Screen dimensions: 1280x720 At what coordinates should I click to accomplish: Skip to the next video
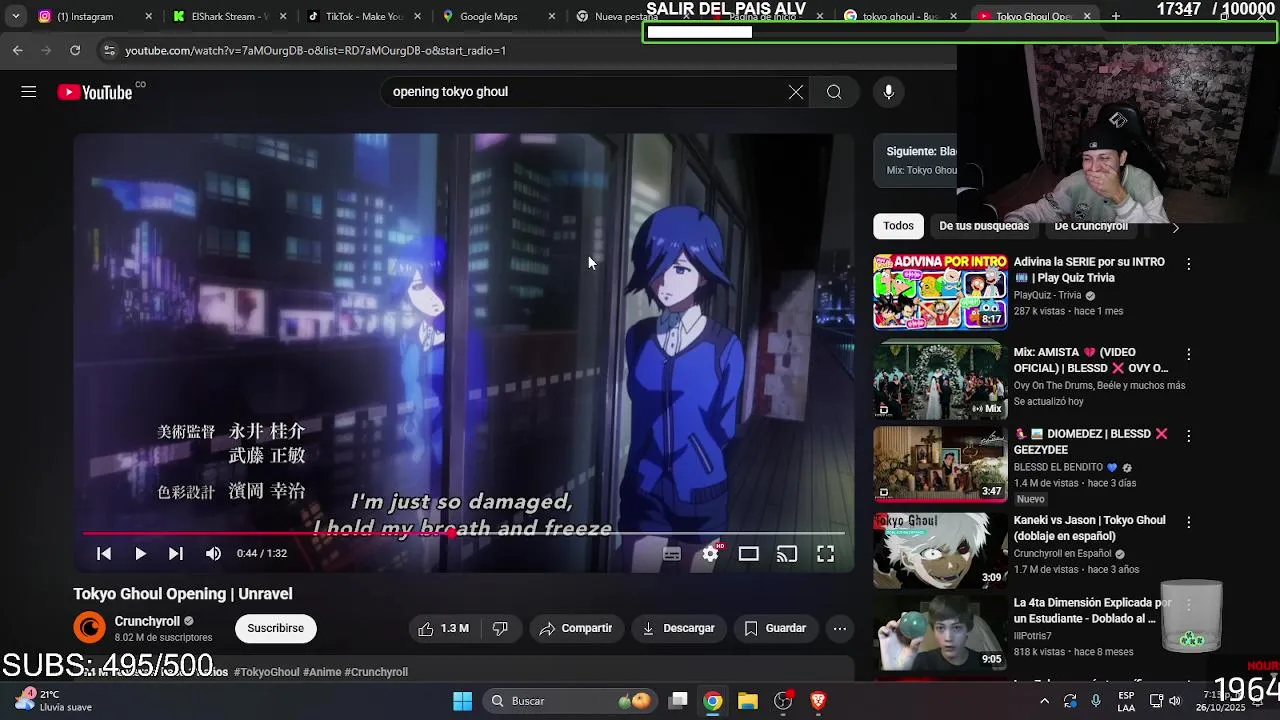(176, 553)
